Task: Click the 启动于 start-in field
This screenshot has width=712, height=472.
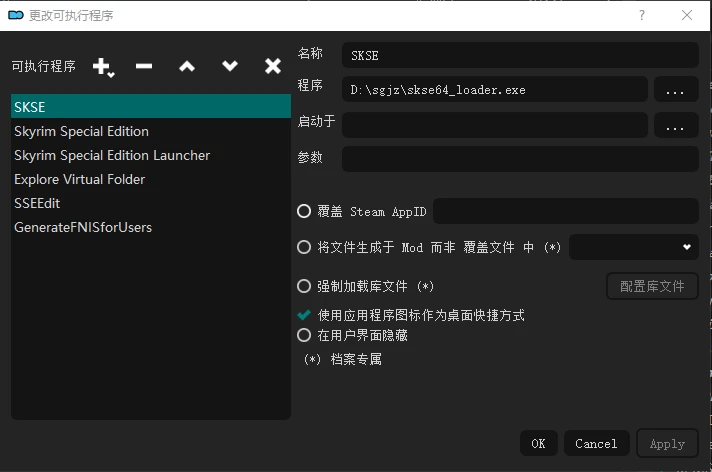Action: (494, 125)
